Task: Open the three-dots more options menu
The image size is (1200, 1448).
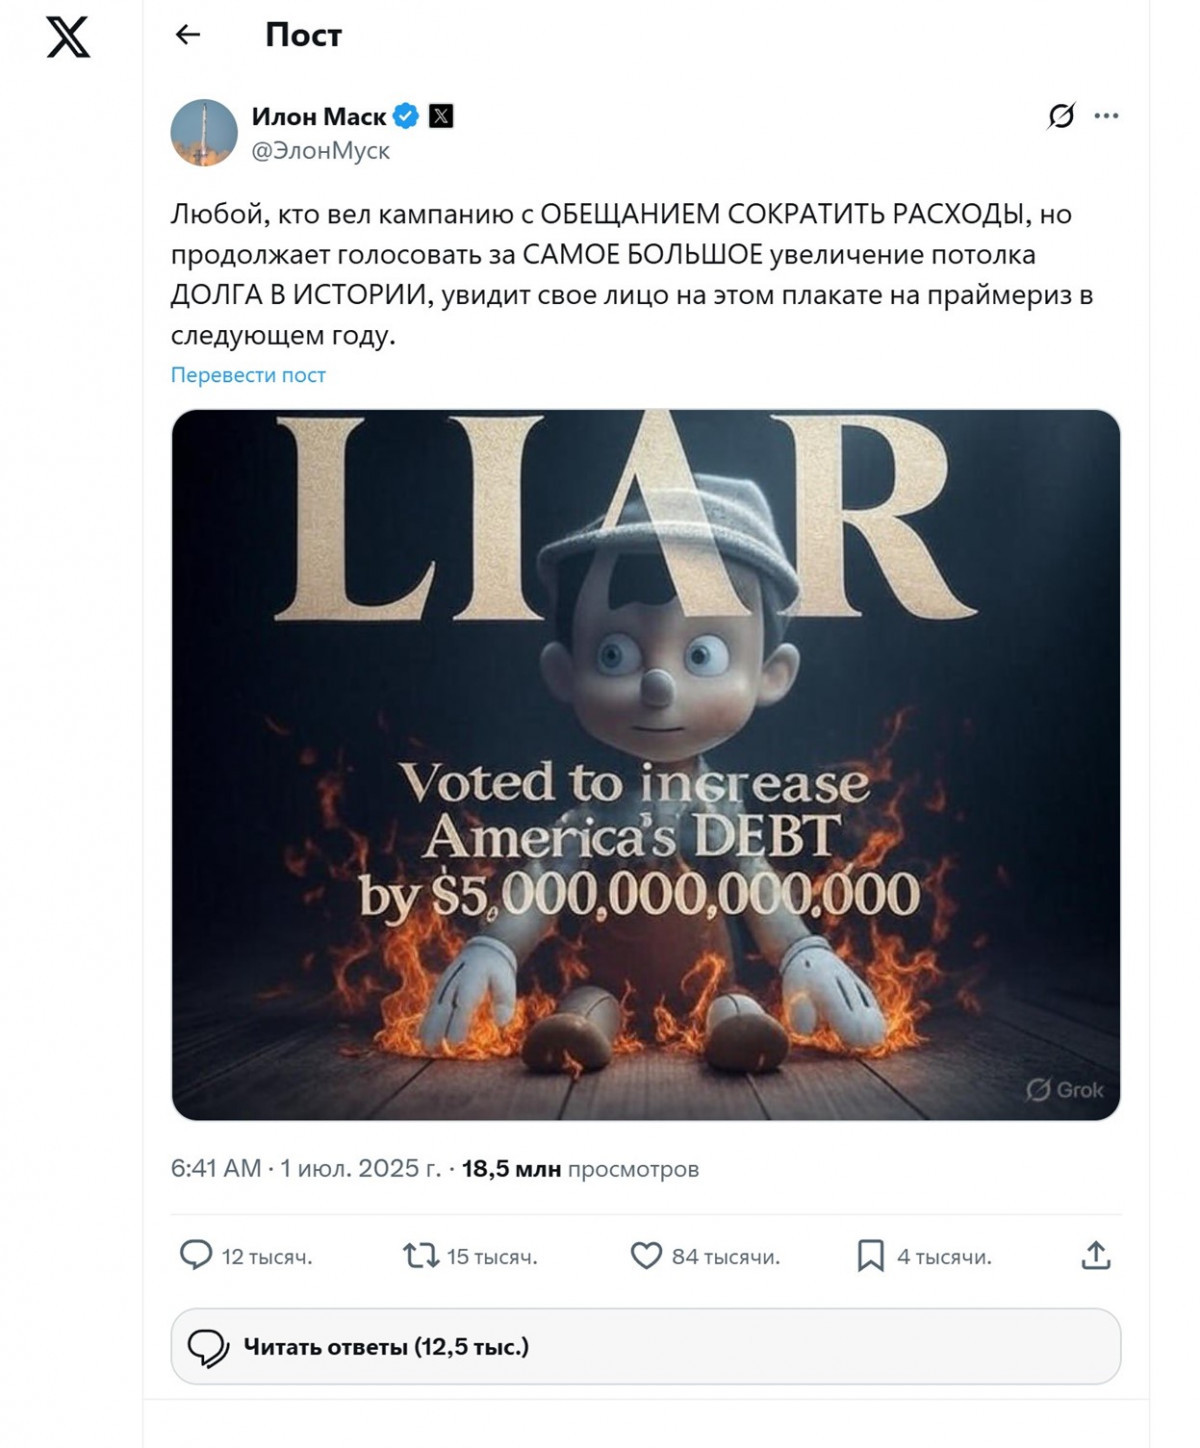Action: pos(1106,116)
